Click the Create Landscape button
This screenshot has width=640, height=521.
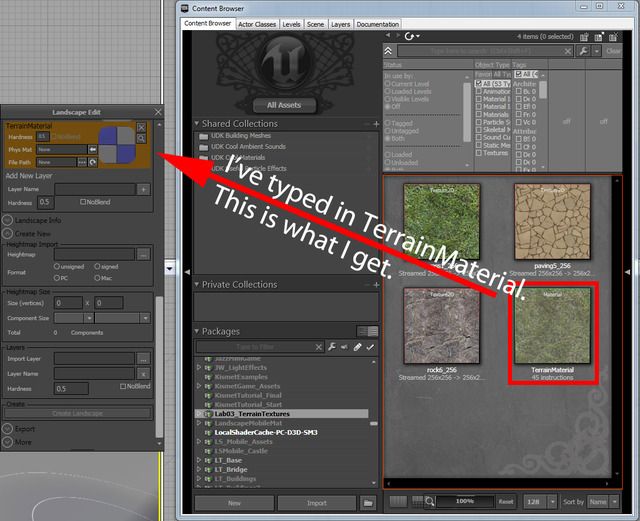[x=78, y=413]
